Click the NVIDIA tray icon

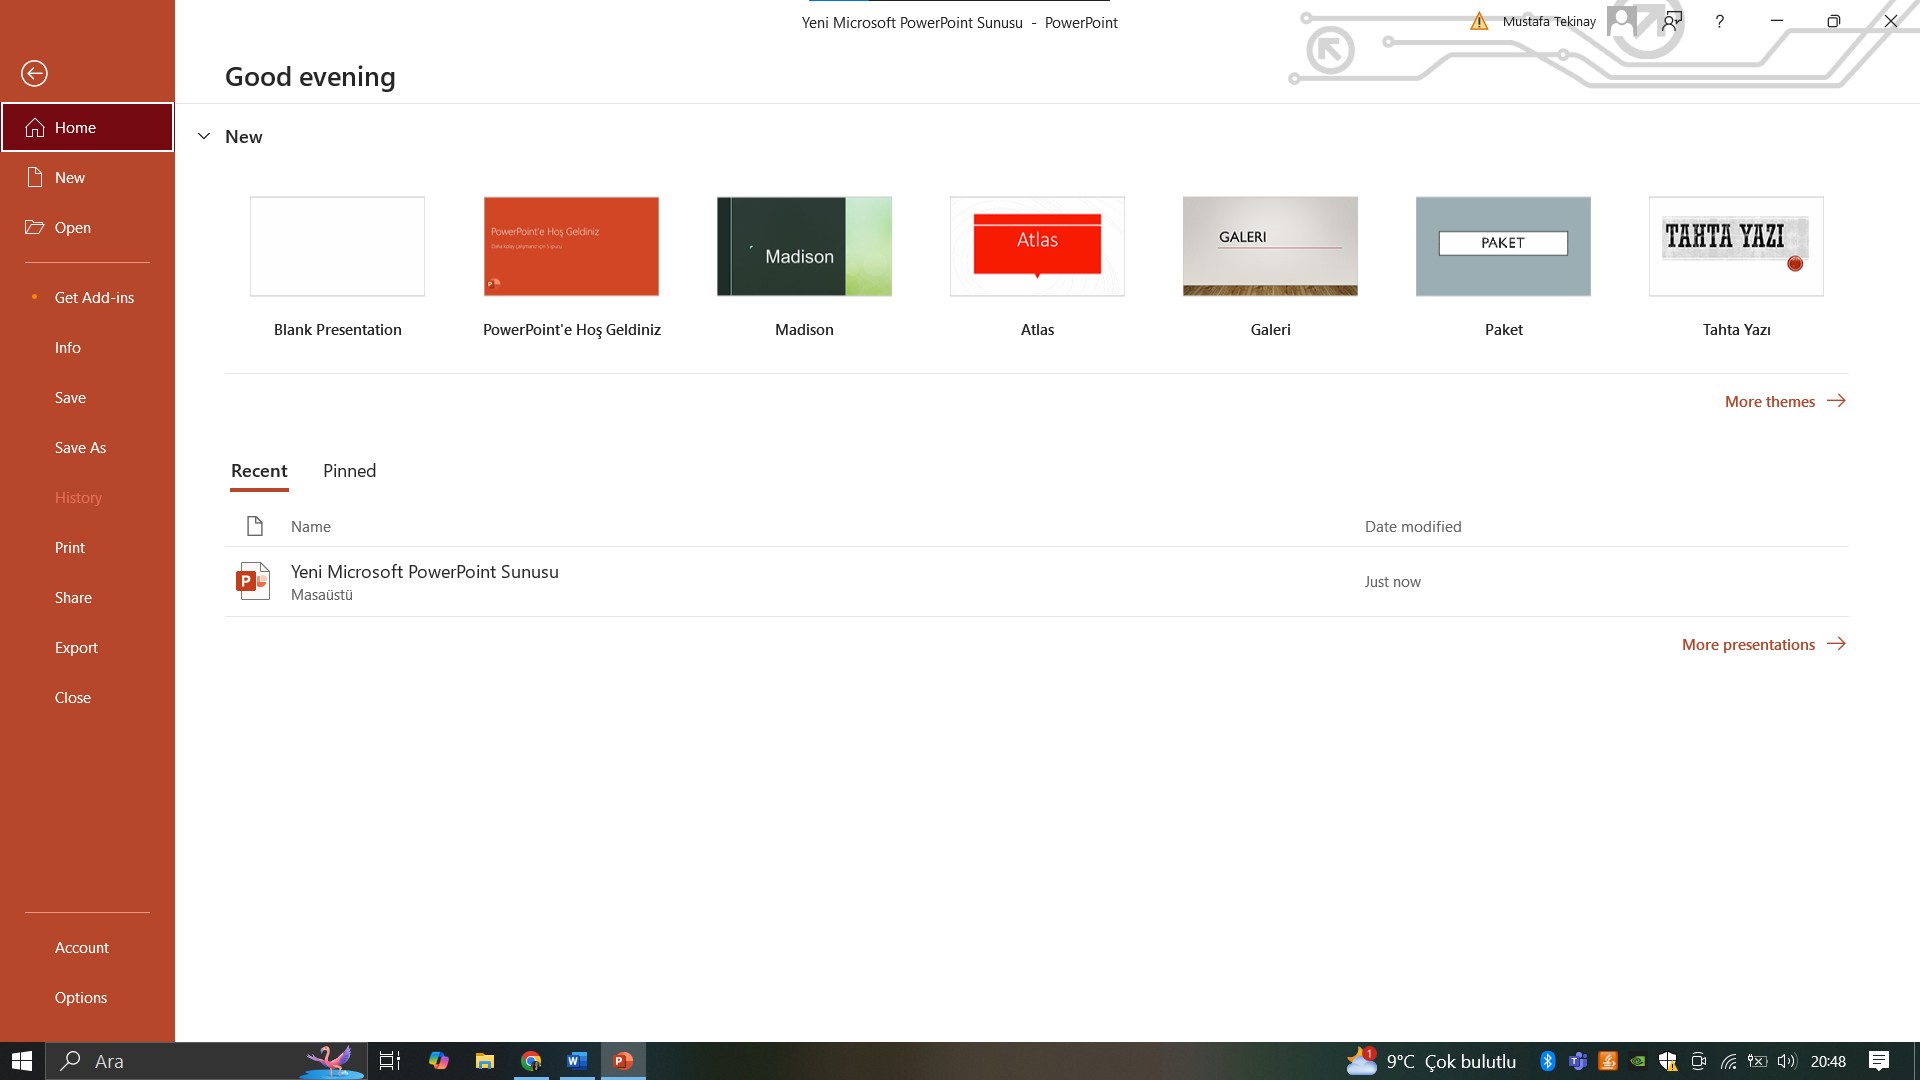pos(1638,1061)
